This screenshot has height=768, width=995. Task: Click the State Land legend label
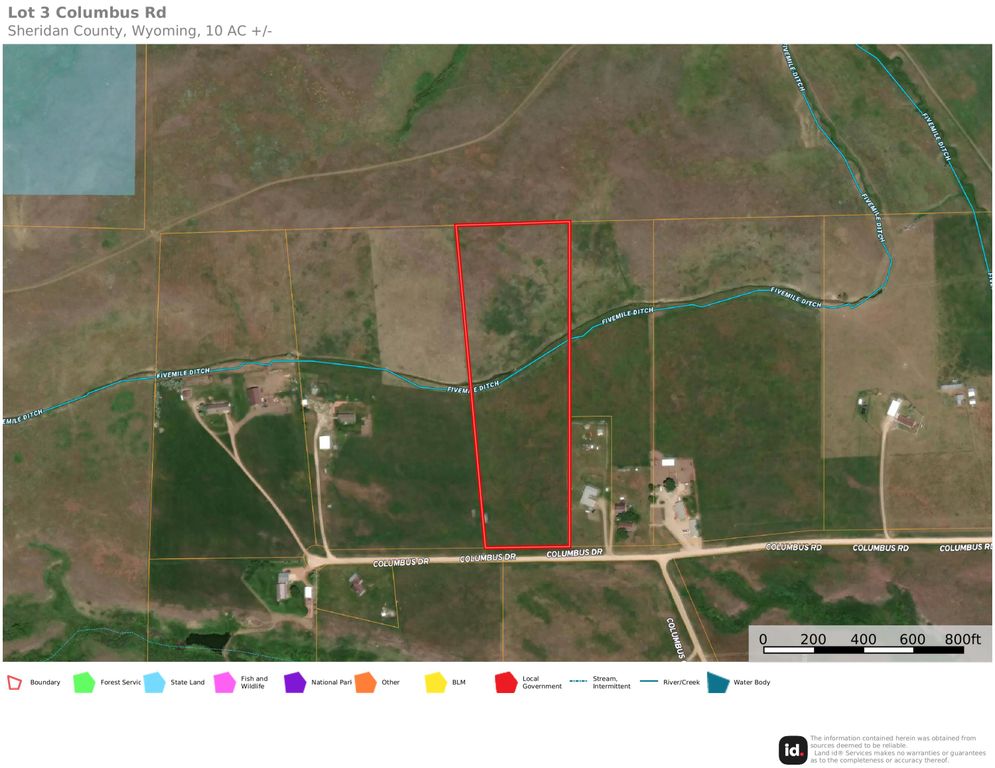[x=187, y=682]
